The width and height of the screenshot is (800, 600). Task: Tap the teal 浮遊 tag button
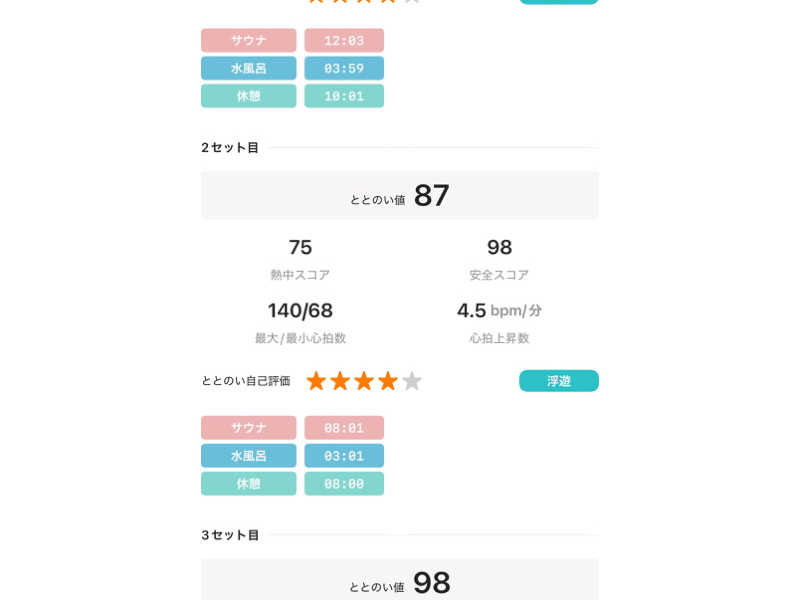[559, 381]
